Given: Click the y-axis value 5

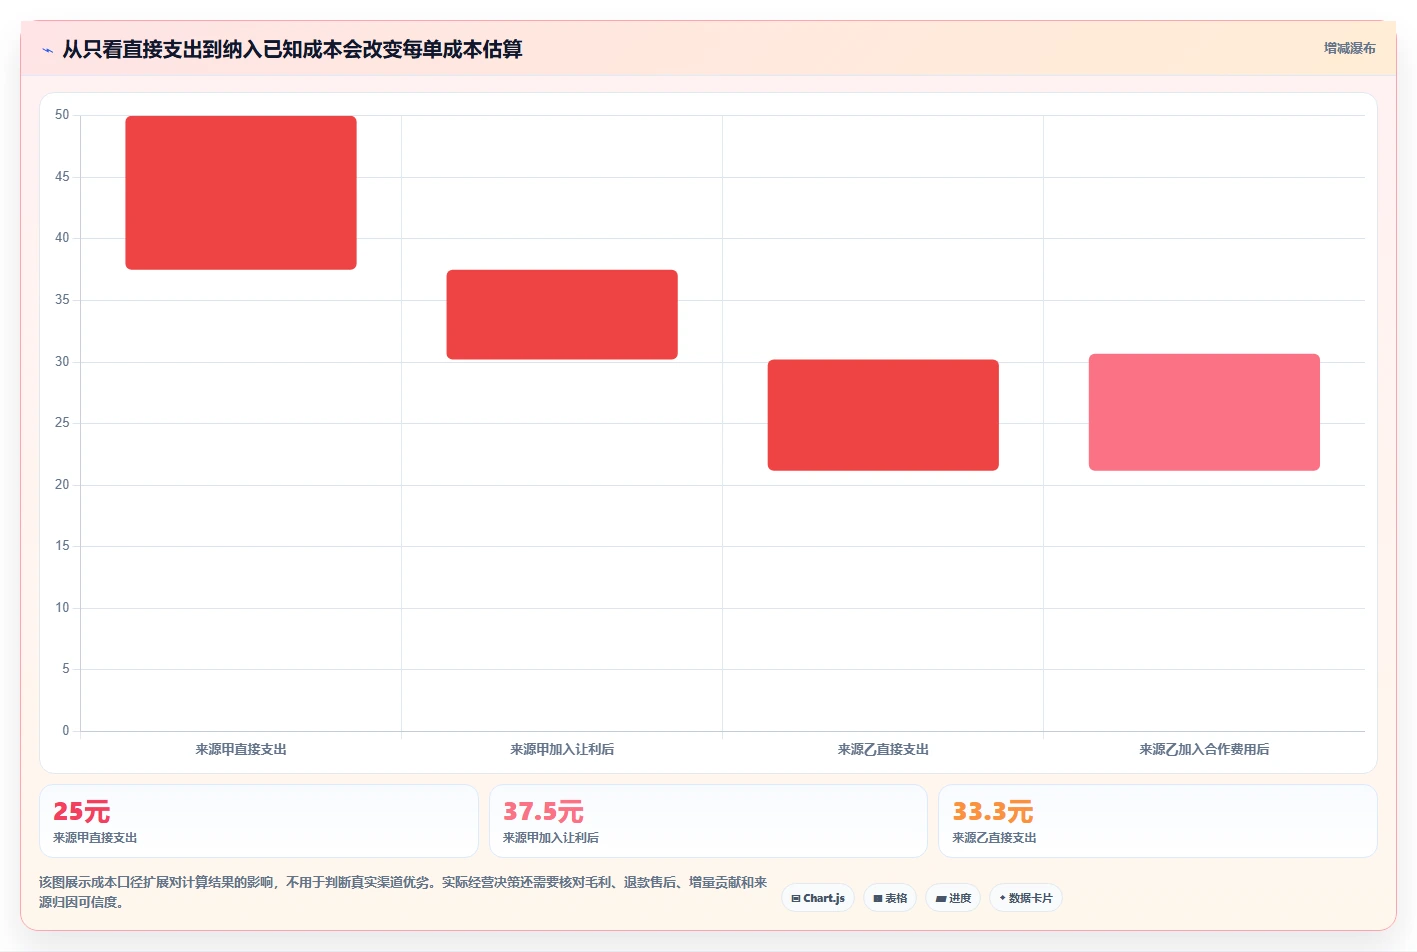Looking at the screenshot, I should tap(66, 669).
